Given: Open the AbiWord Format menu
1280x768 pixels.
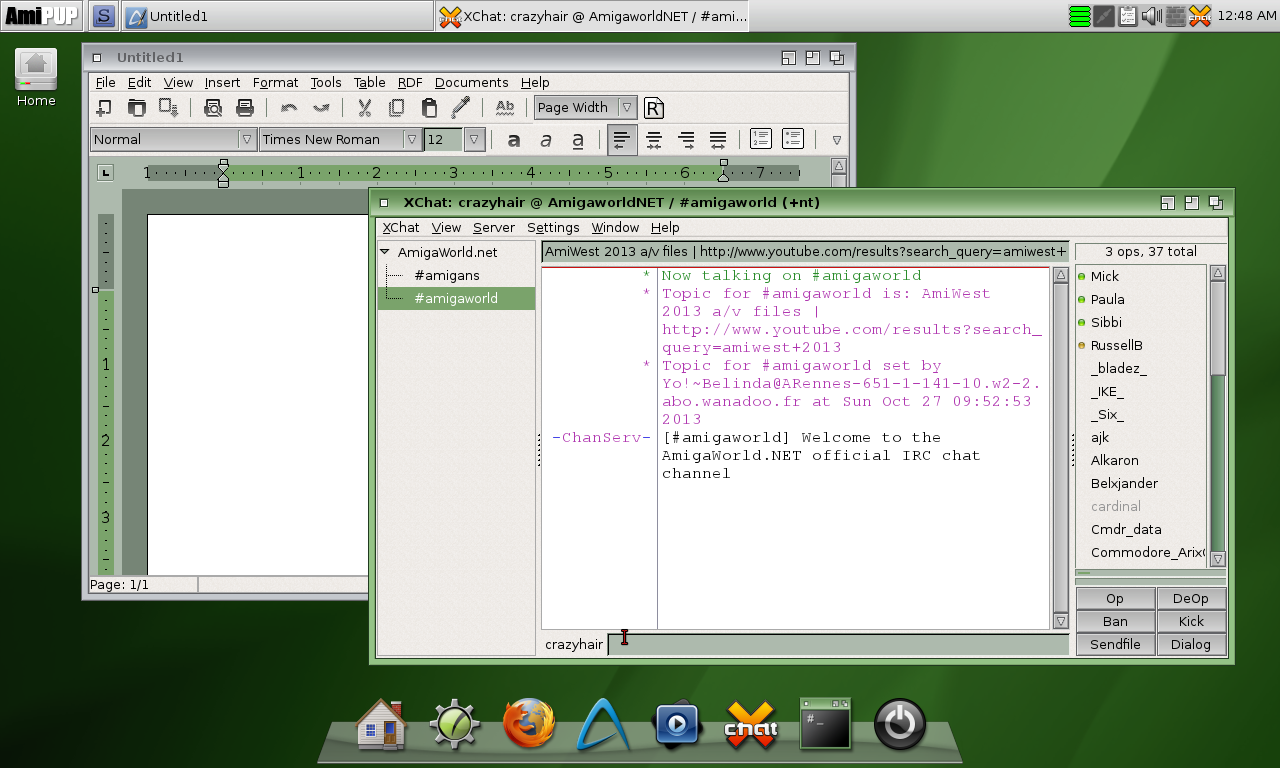Looking at the screenshot, I should [x=275, y=83].
